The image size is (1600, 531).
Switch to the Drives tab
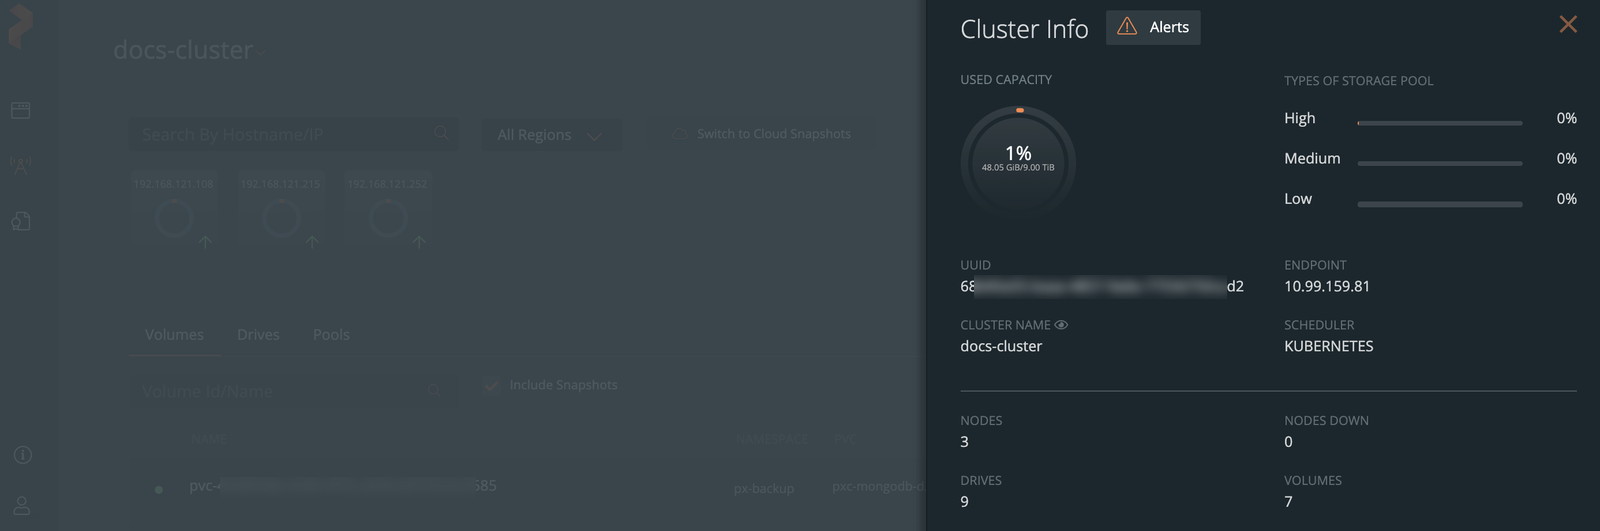click(x=258, y=335)
